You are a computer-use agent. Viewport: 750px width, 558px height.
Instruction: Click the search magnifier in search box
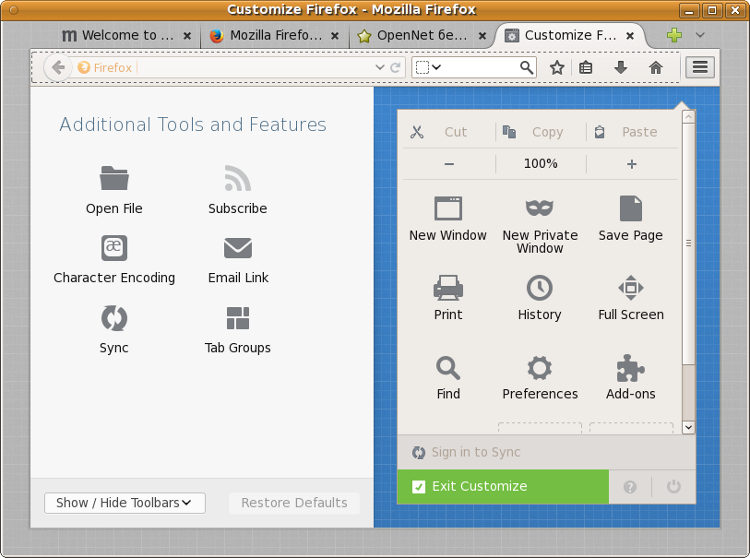tap(526, 67)
